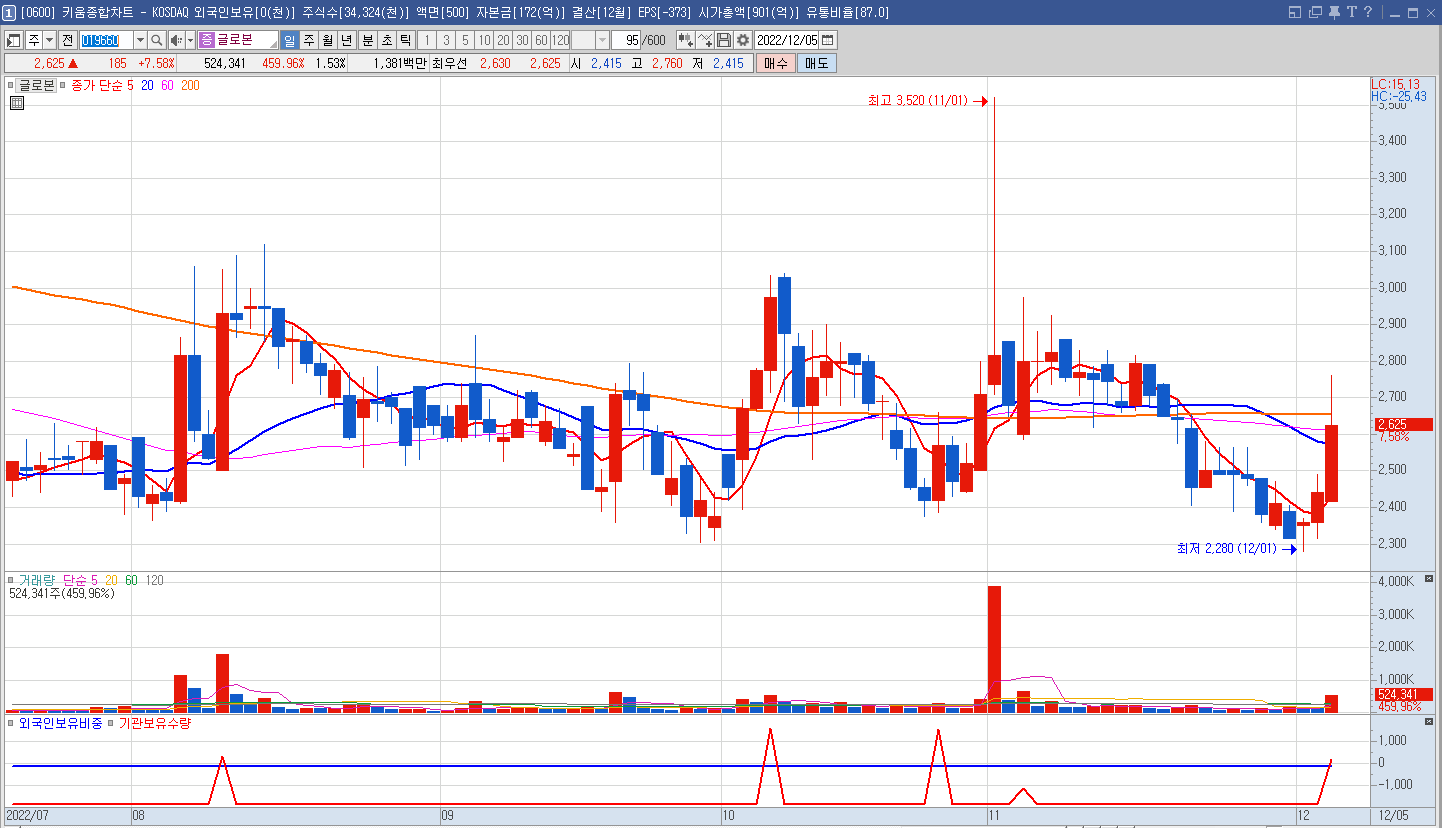Click interval button 1

(x=427, y=40)
